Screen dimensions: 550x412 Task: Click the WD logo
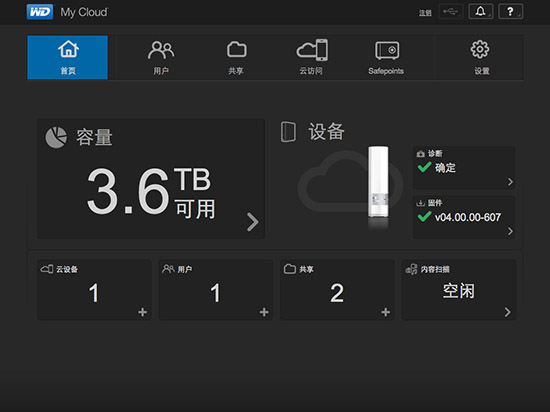[x=40, y=12]
